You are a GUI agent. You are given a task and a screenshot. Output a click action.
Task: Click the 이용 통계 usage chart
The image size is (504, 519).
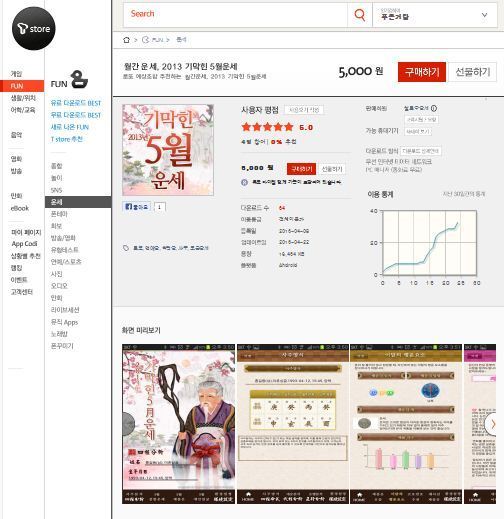(429, 243)
